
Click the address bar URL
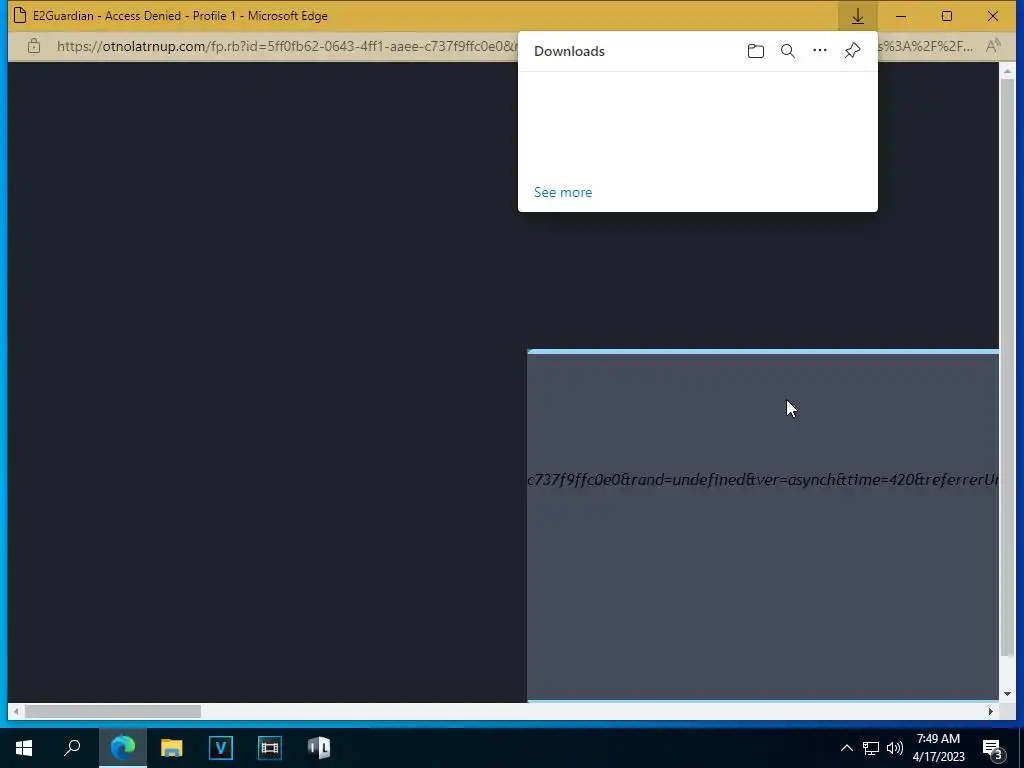coord(286,46)
